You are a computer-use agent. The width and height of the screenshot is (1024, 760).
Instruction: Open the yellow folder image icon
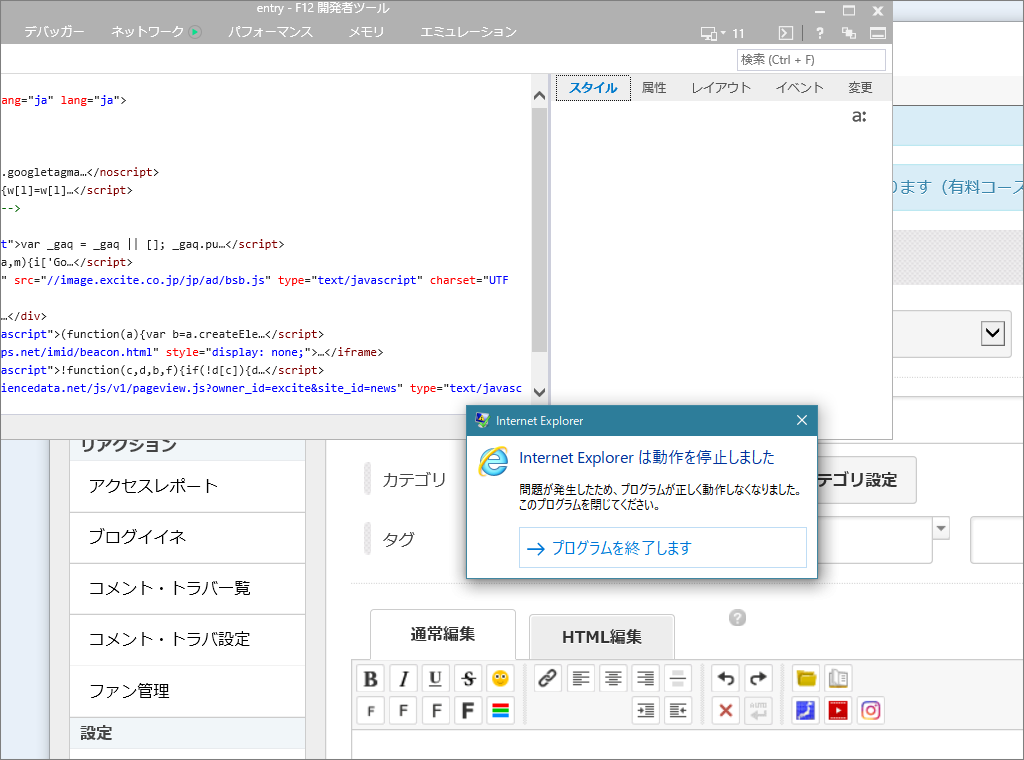point(806,679)
